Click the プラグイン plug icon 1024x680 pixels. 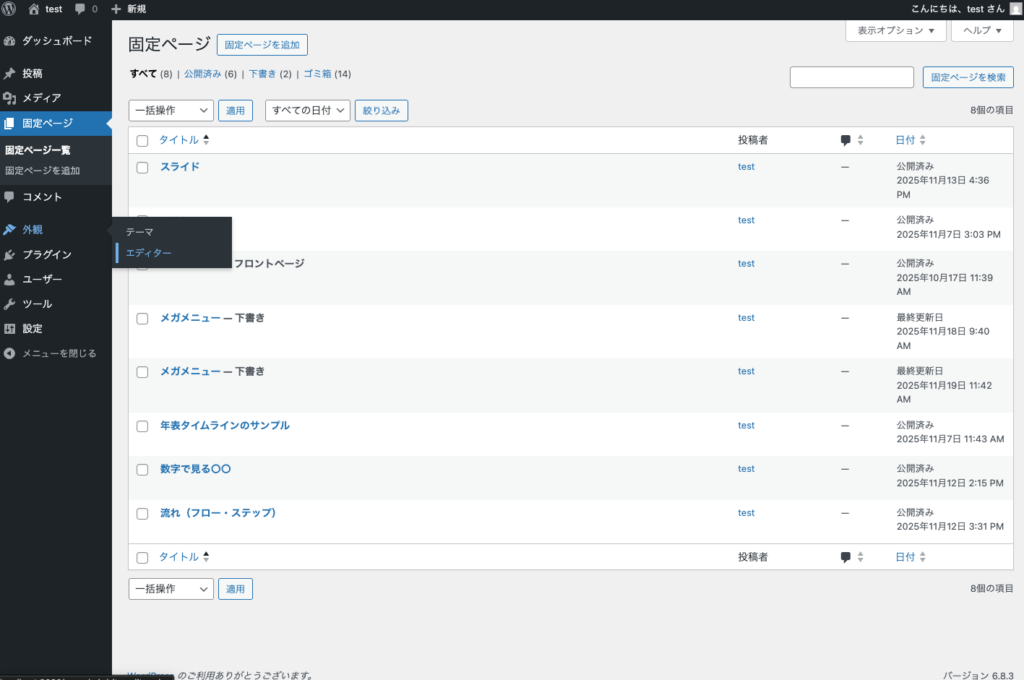coord(10,255)
